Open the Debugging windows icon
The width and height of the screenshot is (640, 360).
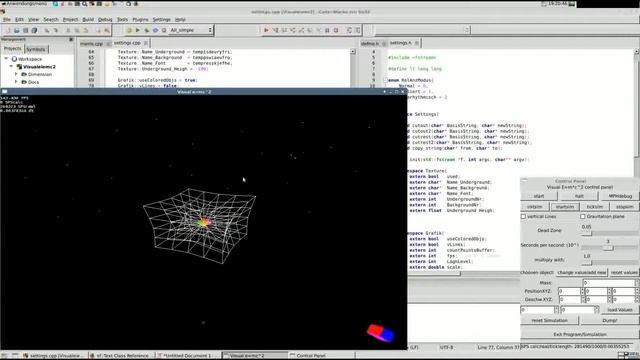coord(349,30)
